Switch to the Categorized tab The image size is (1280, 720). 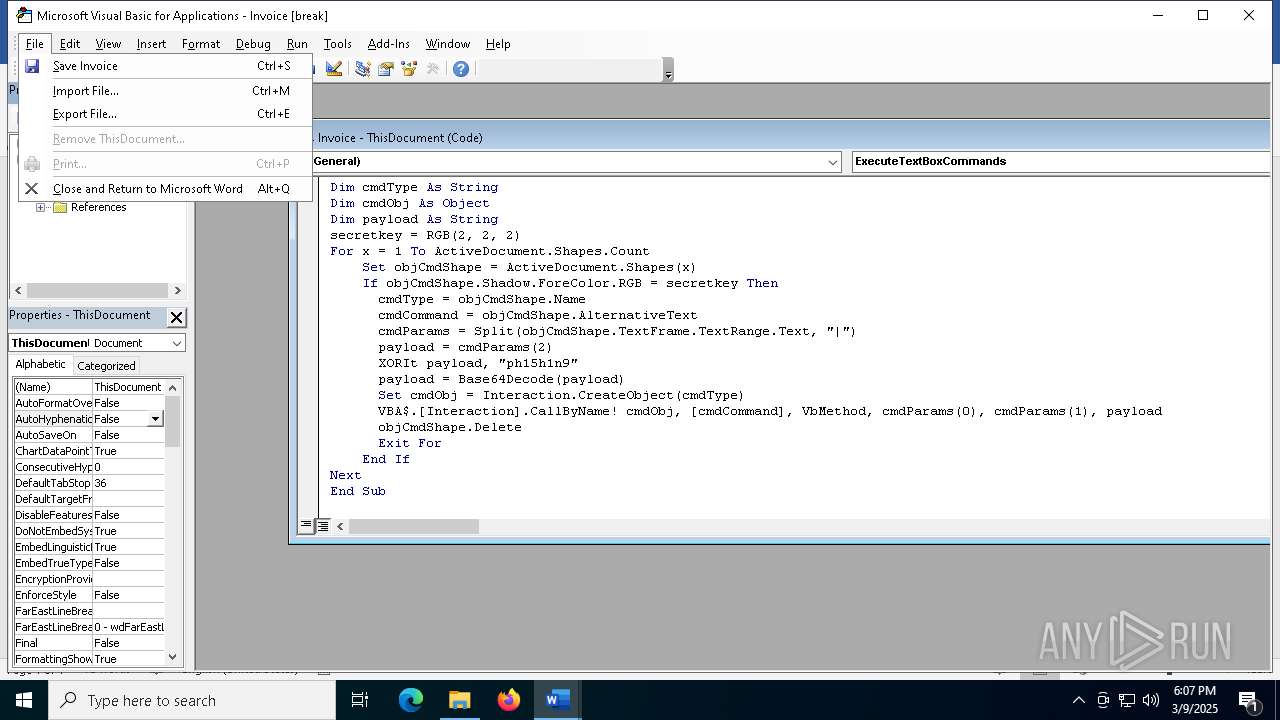click(106, 366)
